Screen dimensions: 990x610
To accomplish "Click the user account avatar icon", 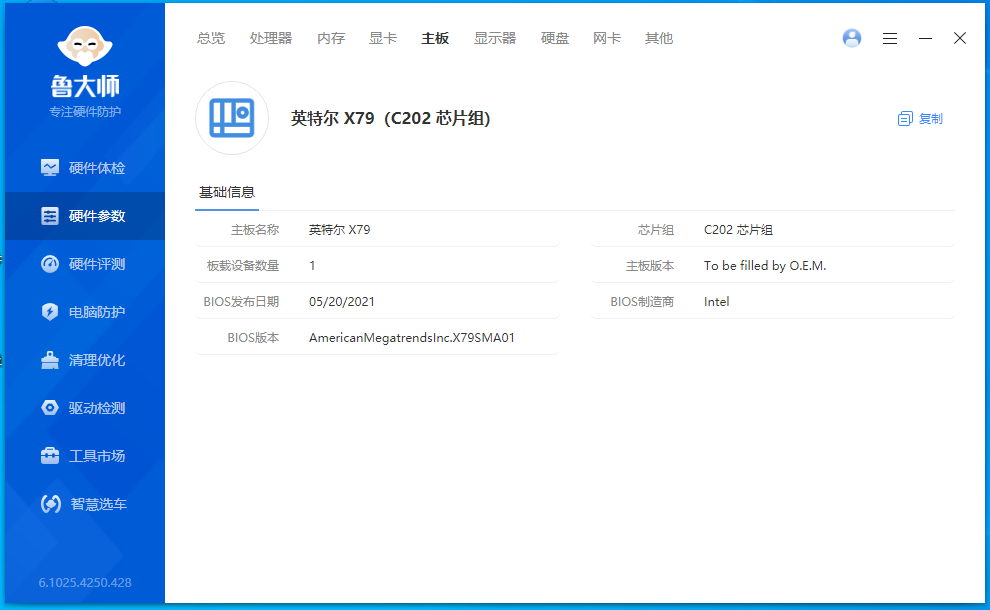I will 852,38.
